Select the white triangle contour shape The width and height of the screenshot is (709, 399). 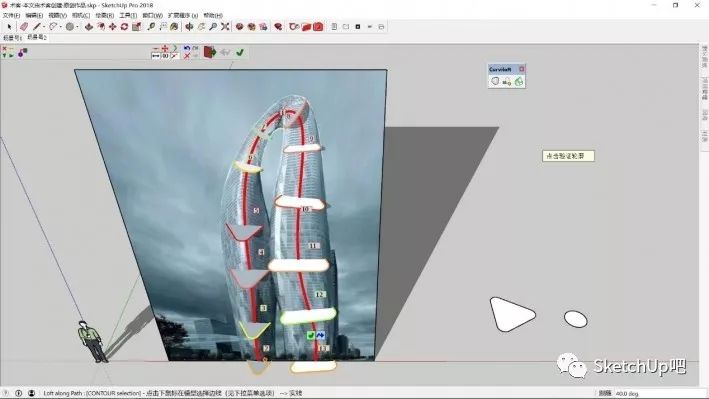pyautogui.click(x=512, y=314)
